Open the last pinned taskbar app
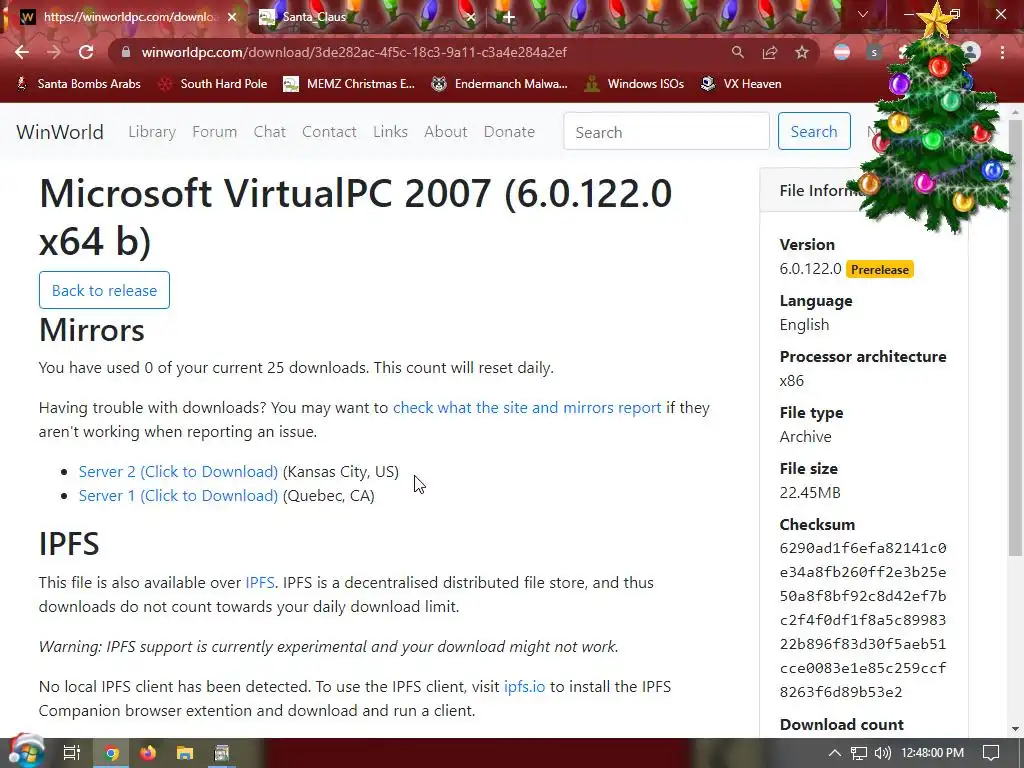 222,753
